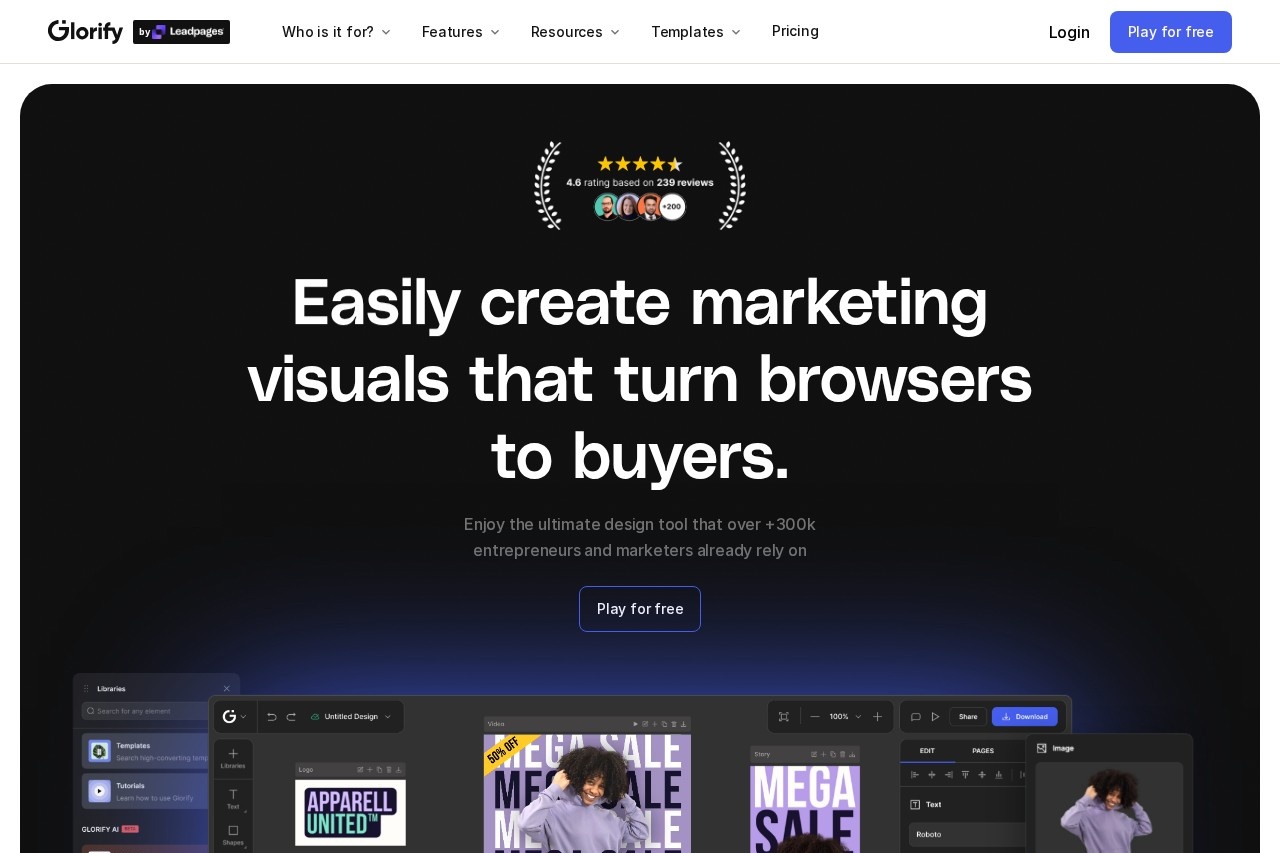
Task: Select the Text tool in the editor sidebar
Action: point(233,797)
